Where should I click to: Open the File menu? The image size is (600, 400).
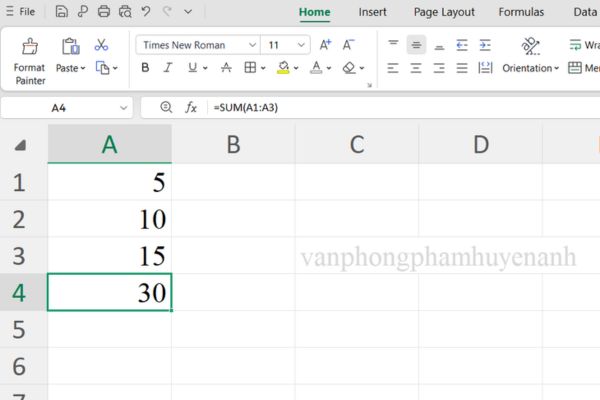click(x=27, y=12)
